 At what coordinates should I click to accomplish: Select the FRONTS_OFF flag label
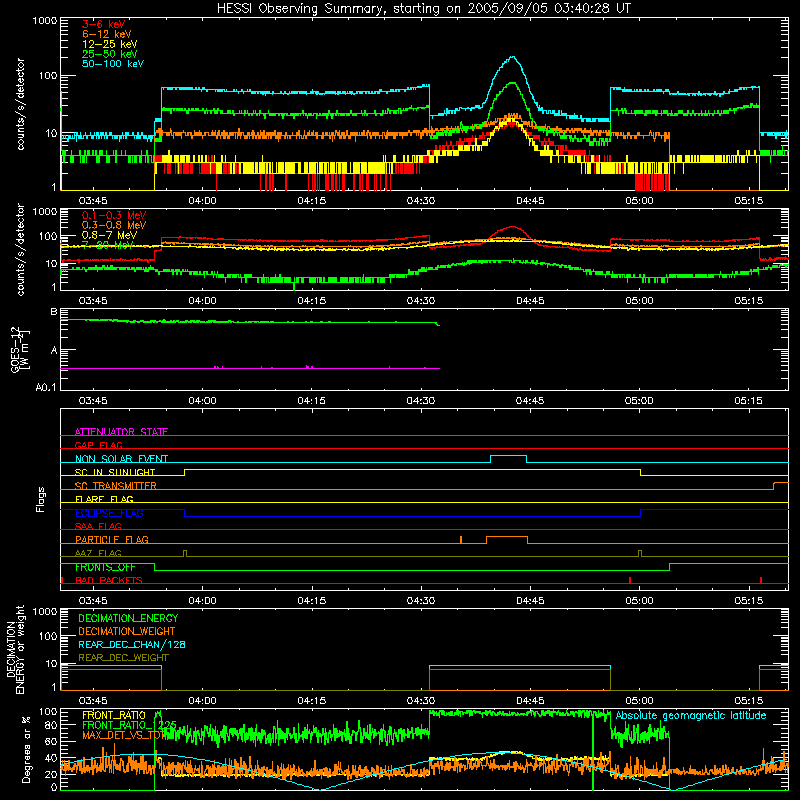(x=105, y=567)
